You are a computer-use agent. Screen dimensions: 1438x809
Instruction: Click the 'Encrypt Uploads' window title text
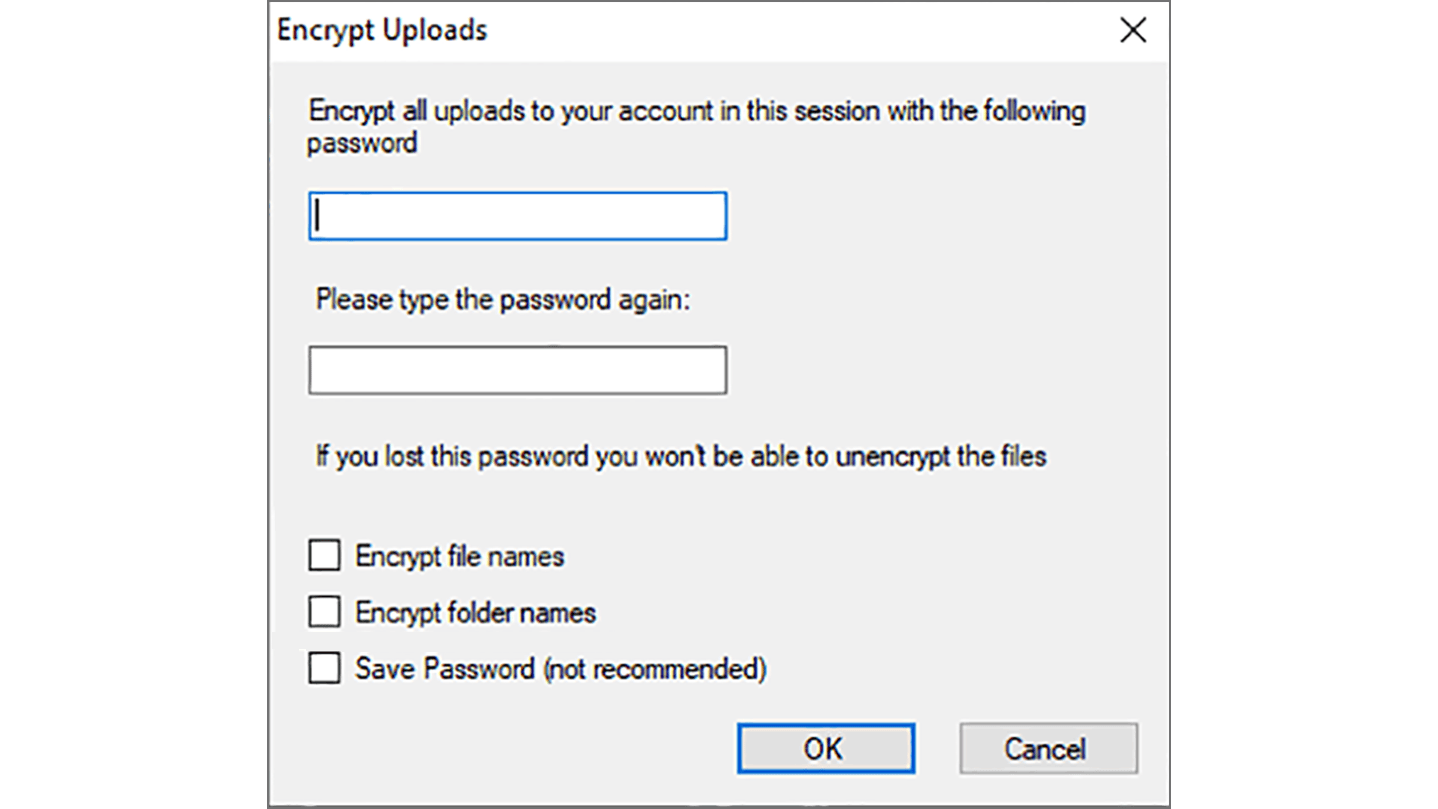[x=382, y=30]
